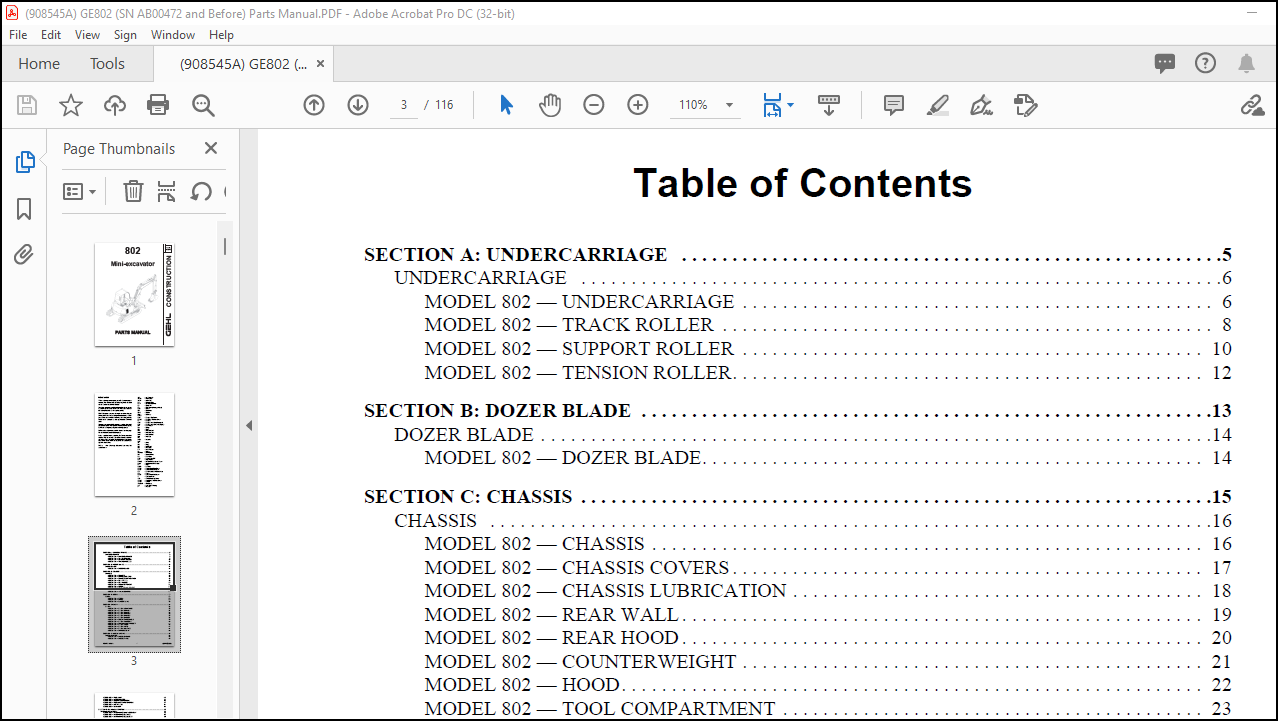Click MODEL 802 — REAR WALL line
The width and height of the screenshot is (1278, 721).
[828, 615]
